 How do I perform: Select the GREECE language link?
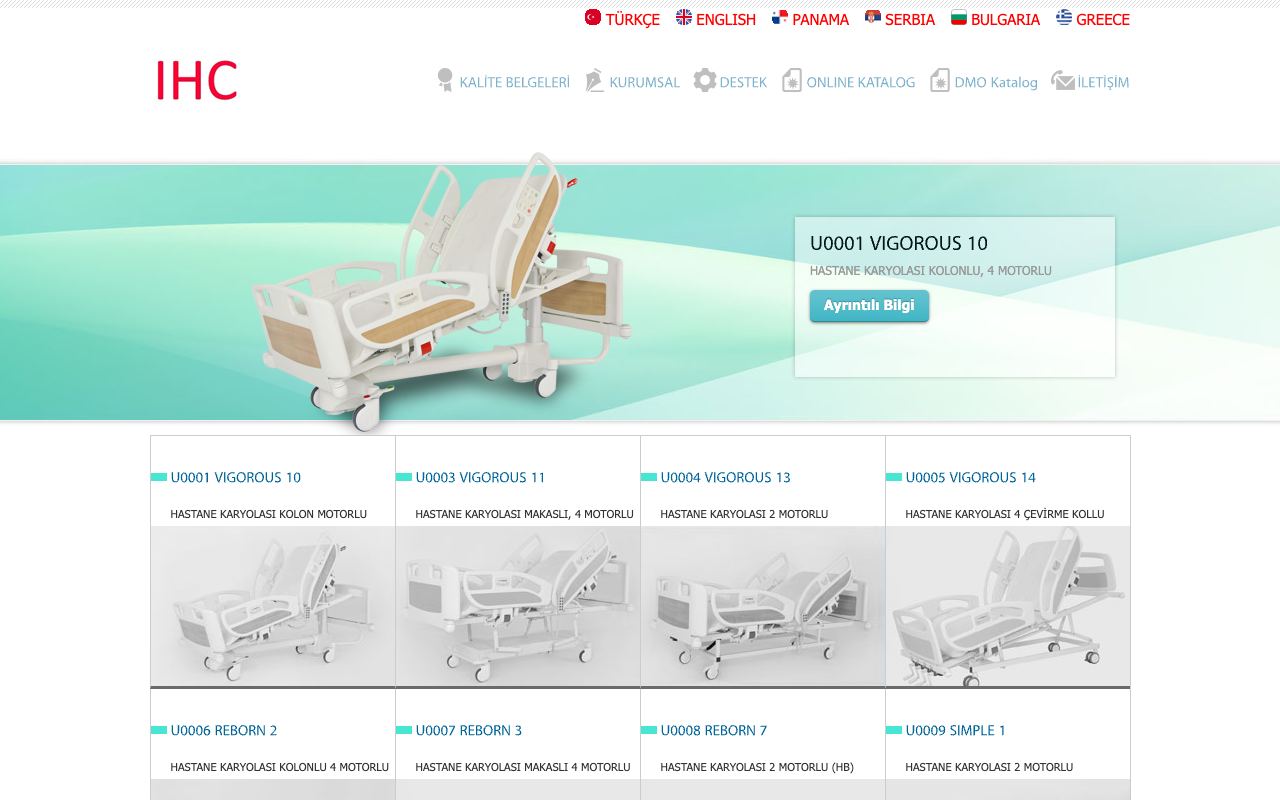(1103, 19)
